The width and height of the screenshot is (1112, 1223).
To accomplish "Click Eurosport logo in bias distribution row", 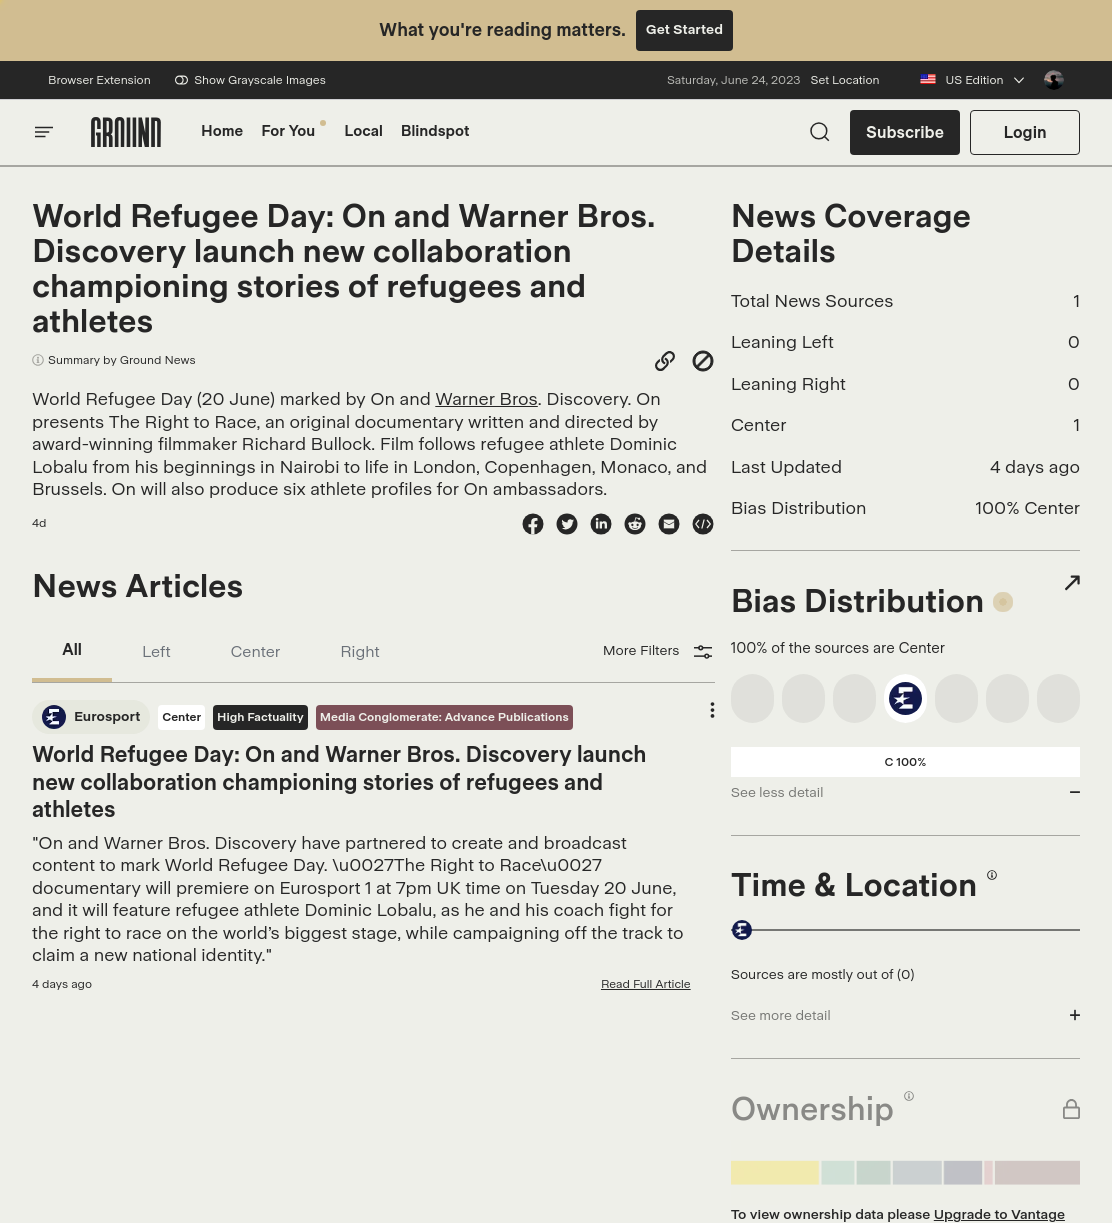I will (905, 698).
